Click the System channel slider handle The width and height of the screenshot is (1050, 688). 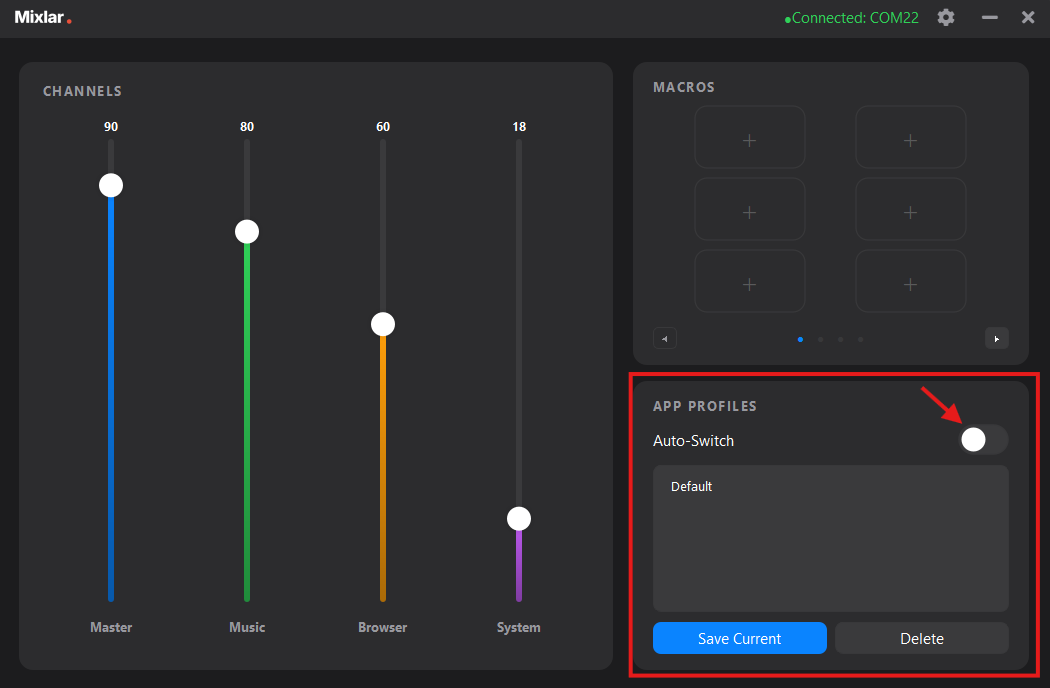pyautogui.click(x=518, y=518)
